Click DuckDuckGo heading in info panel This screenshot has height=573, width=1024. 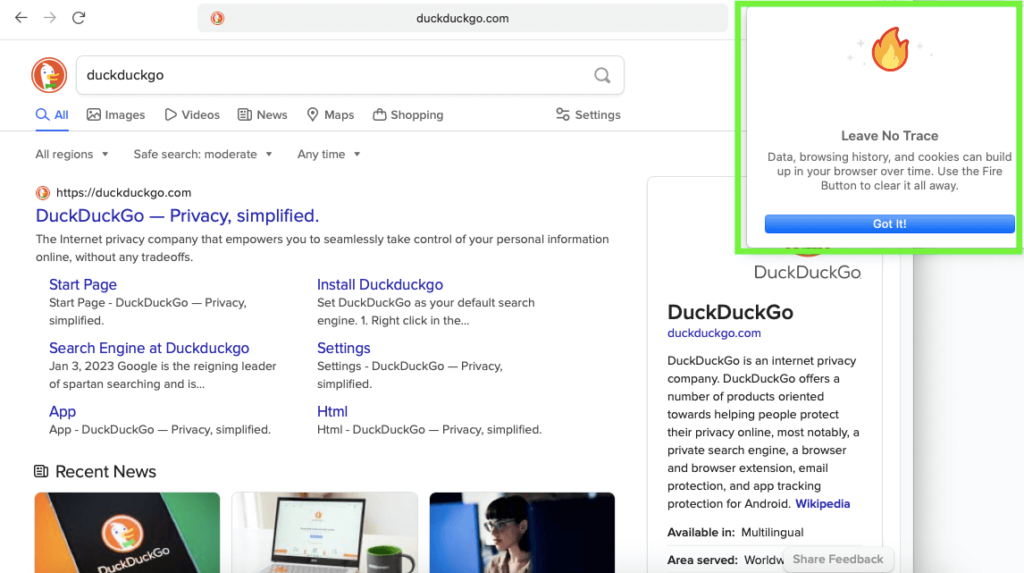point(730,312)
